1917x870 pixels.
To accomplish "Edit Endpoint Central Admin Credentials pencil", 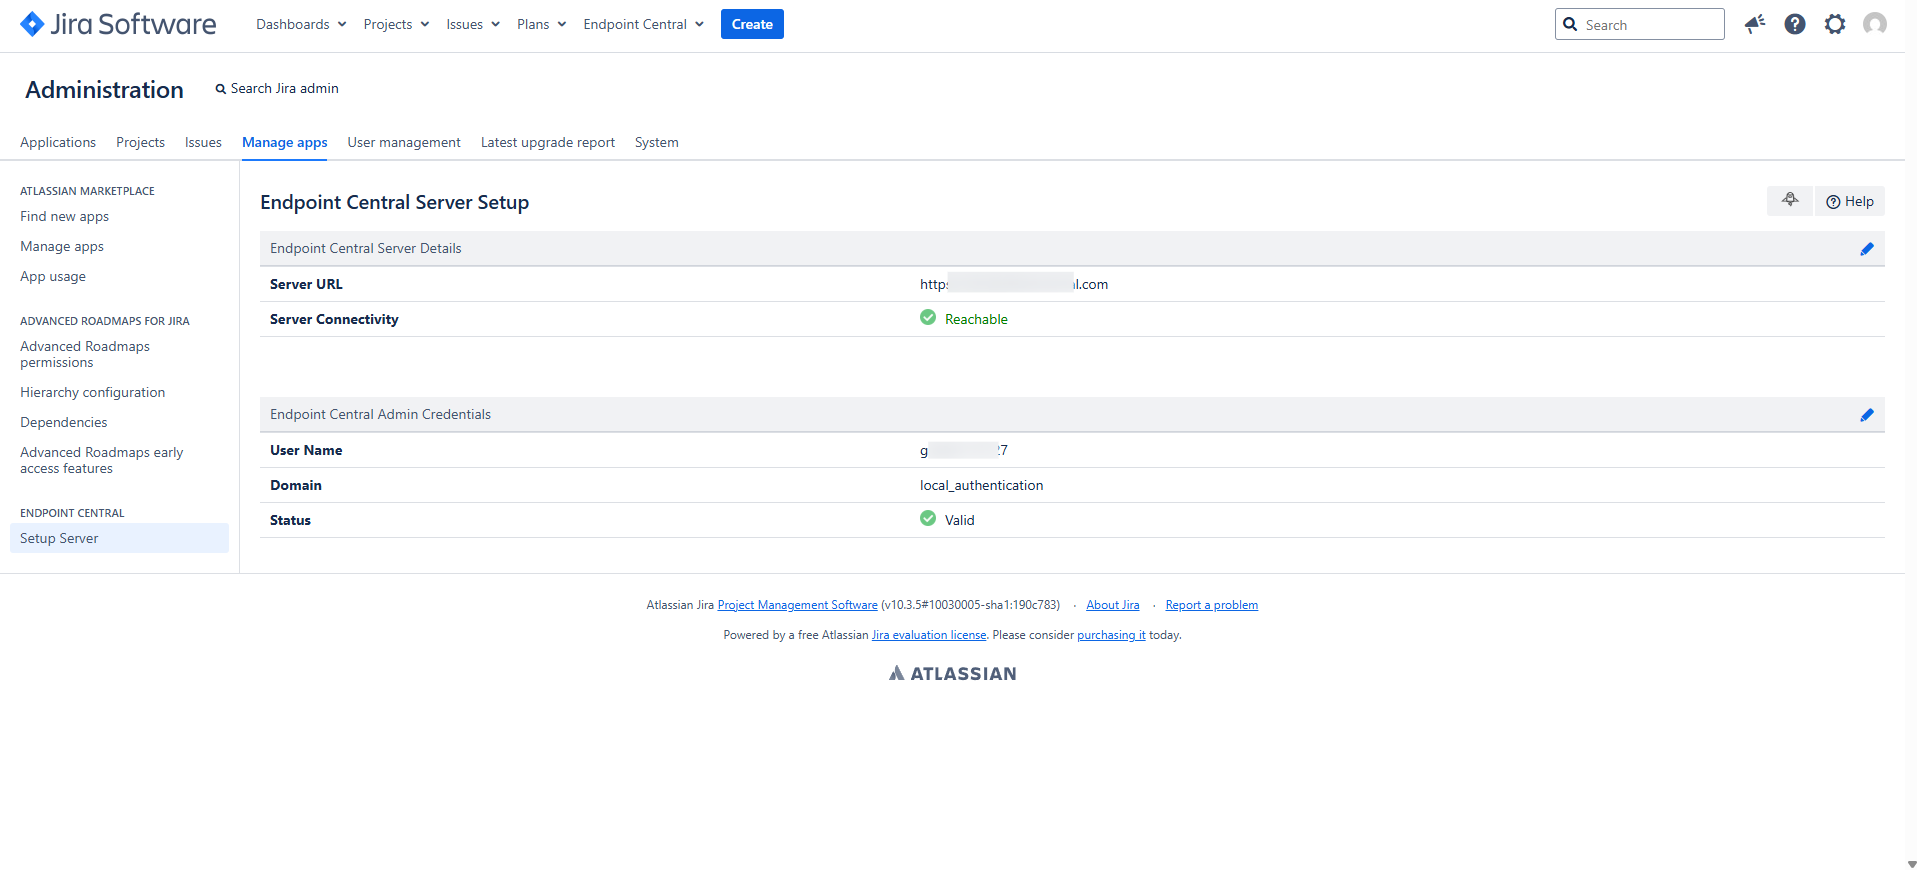I will (1867, 415).
